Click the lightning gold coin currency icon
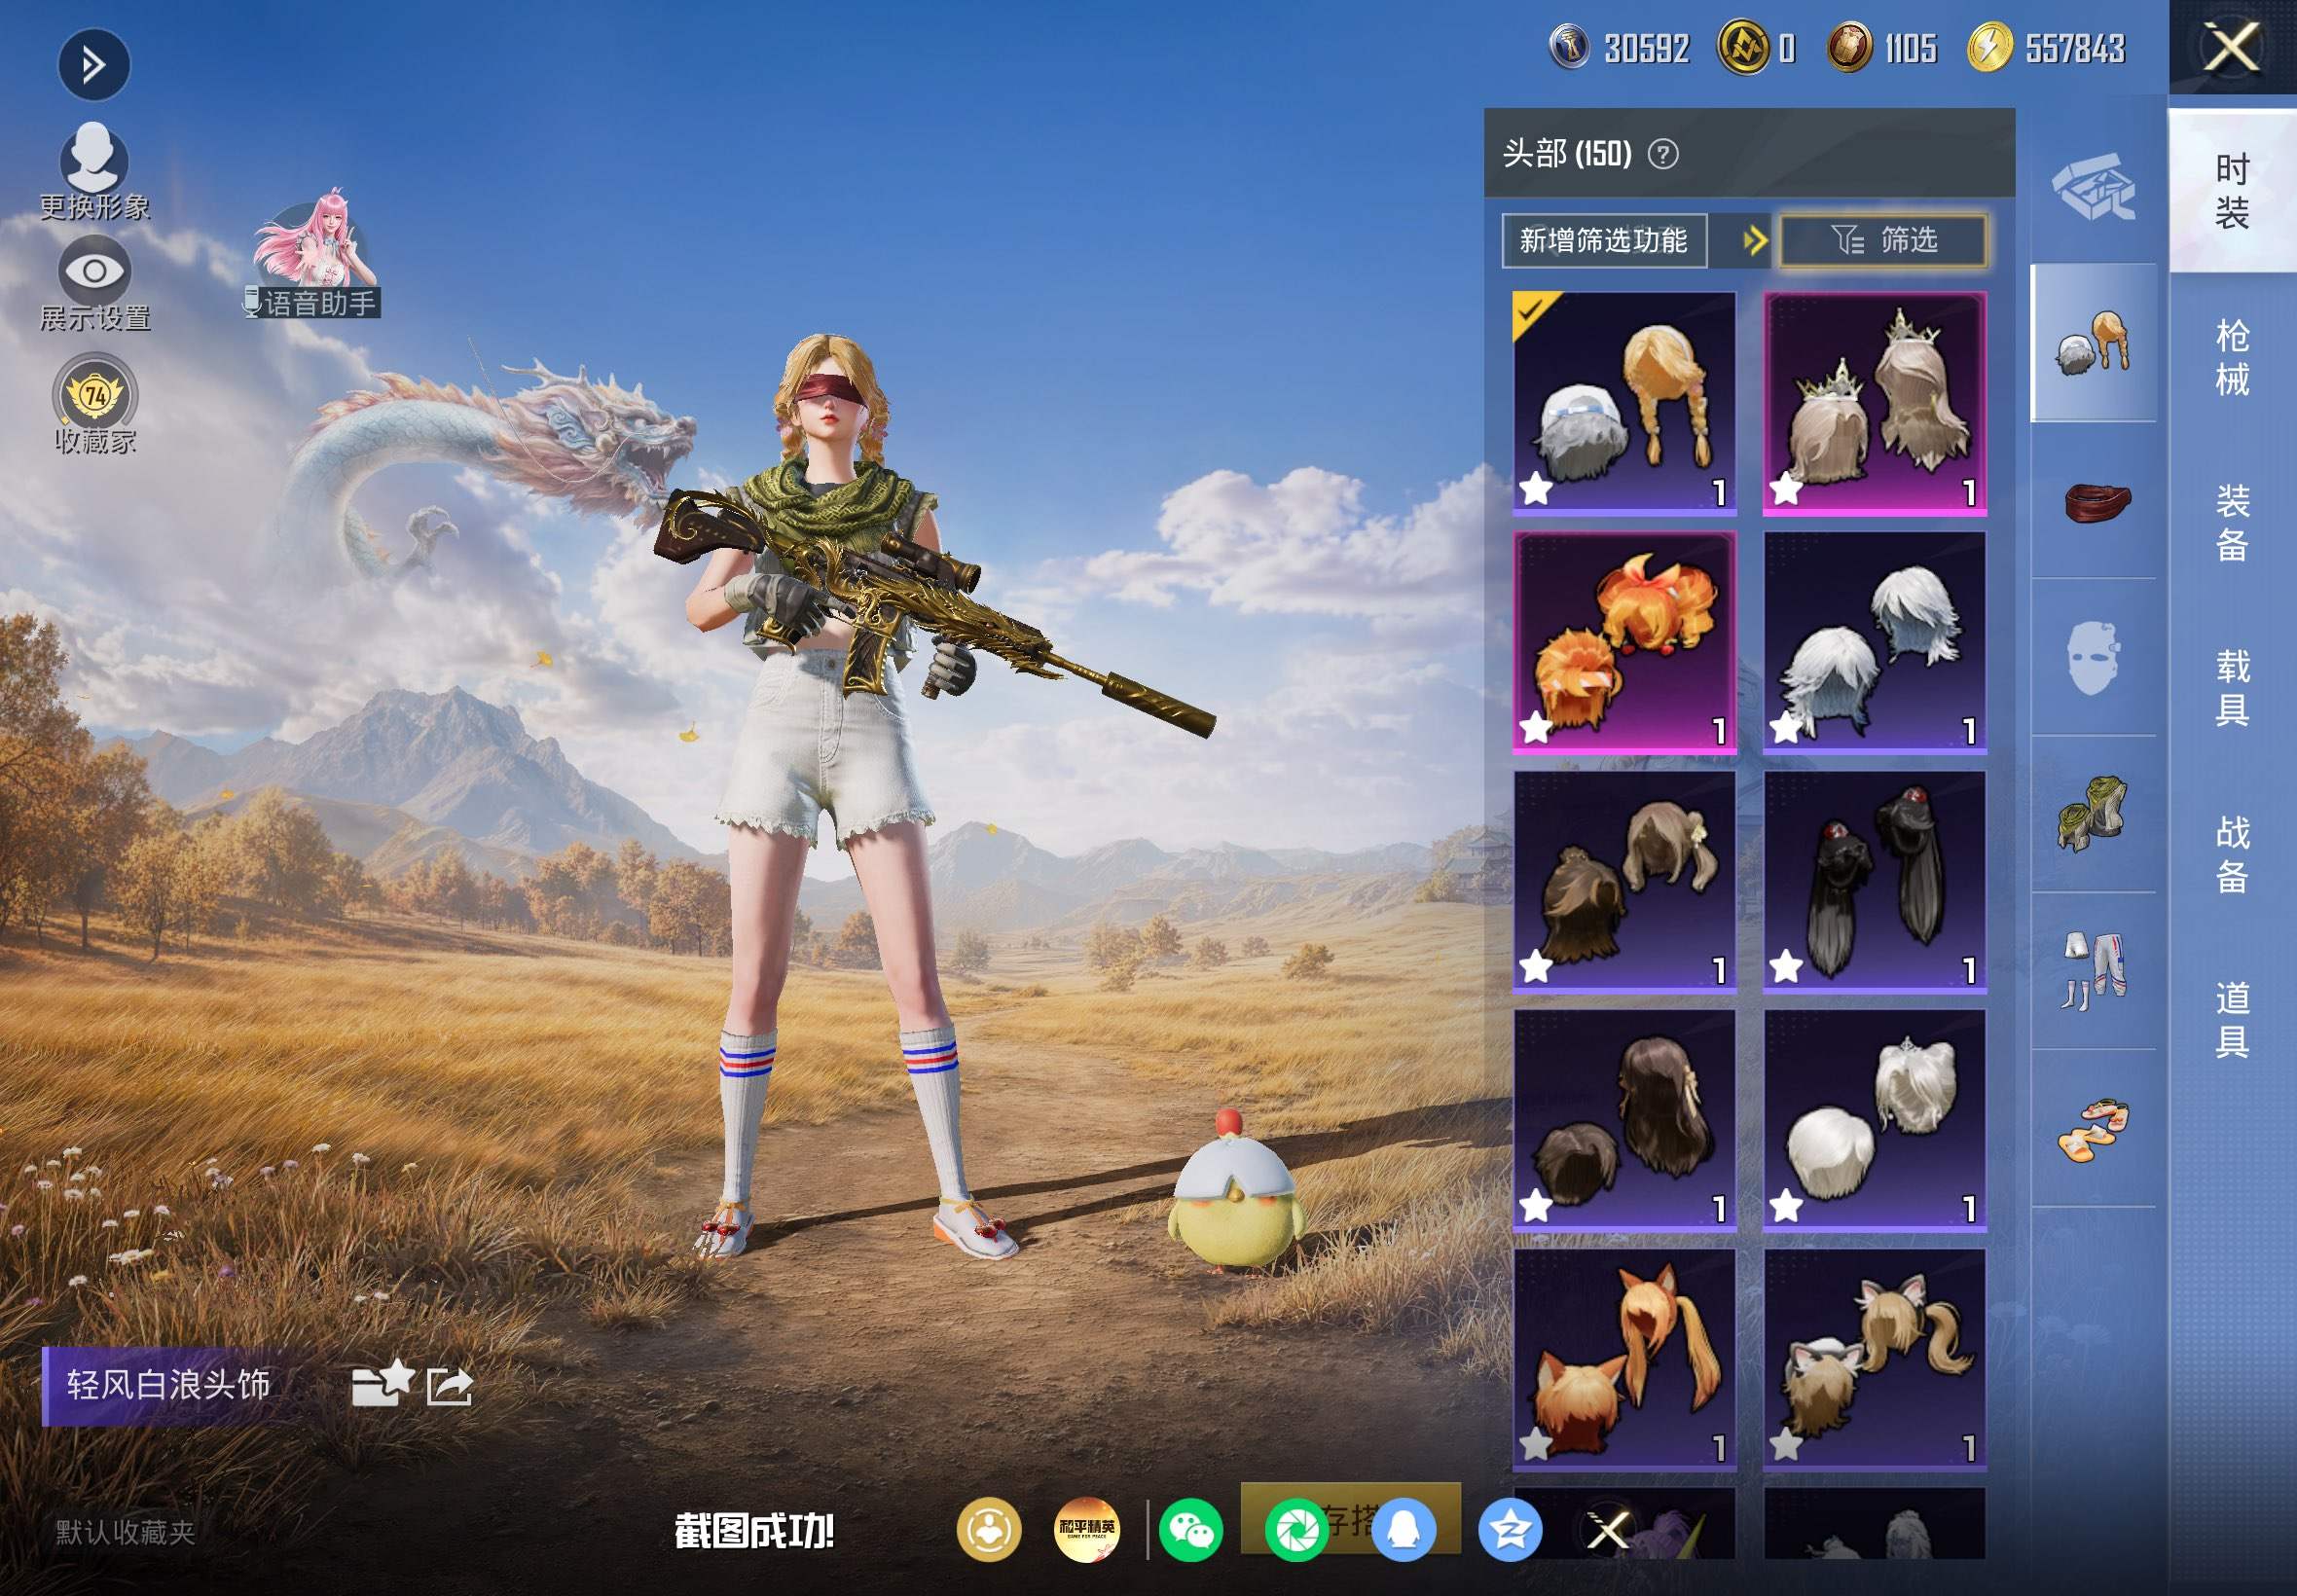This screenshot has height=1596, width=2297. tap(1990, 47)
